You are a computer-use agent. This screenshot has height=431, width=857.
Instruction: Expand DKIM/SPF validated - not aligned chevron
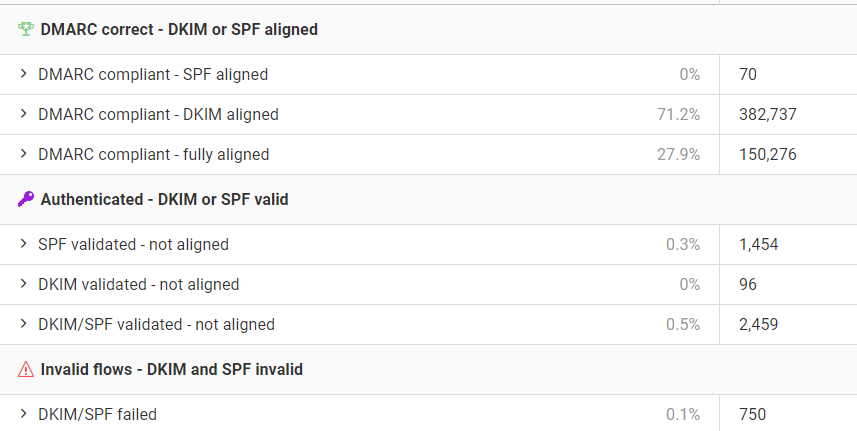click(24, 324)
